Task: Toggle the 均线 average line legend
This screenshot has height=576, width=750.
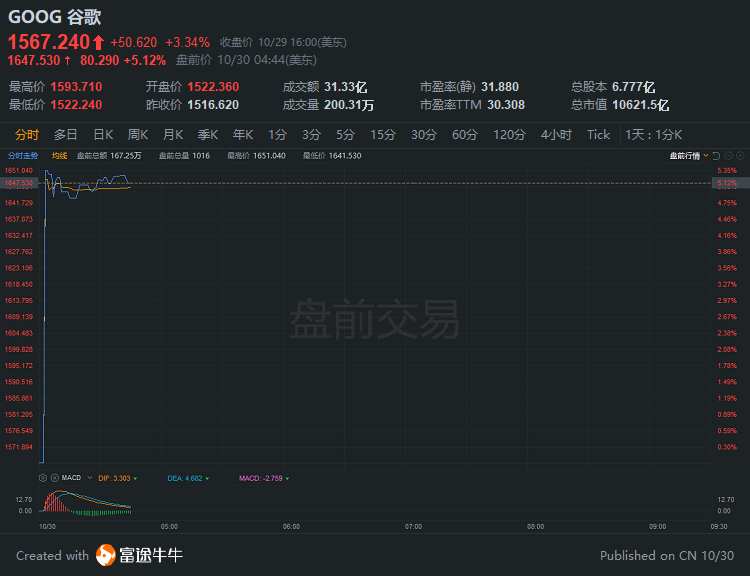Action: coord(59,155)
